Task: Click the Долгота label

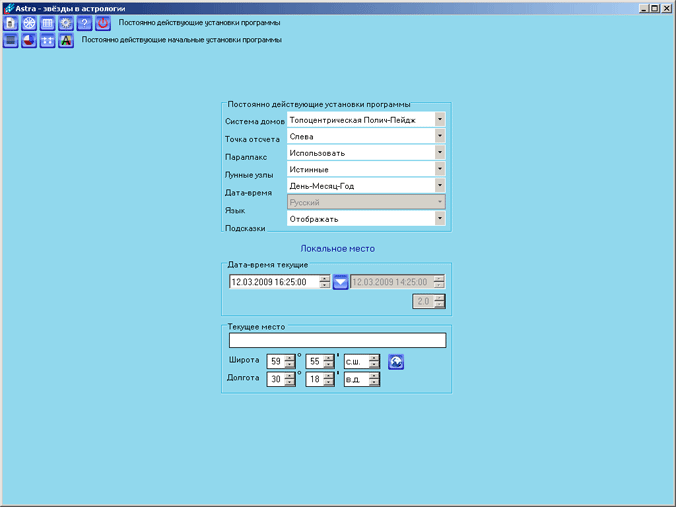Action: [243, 378]
